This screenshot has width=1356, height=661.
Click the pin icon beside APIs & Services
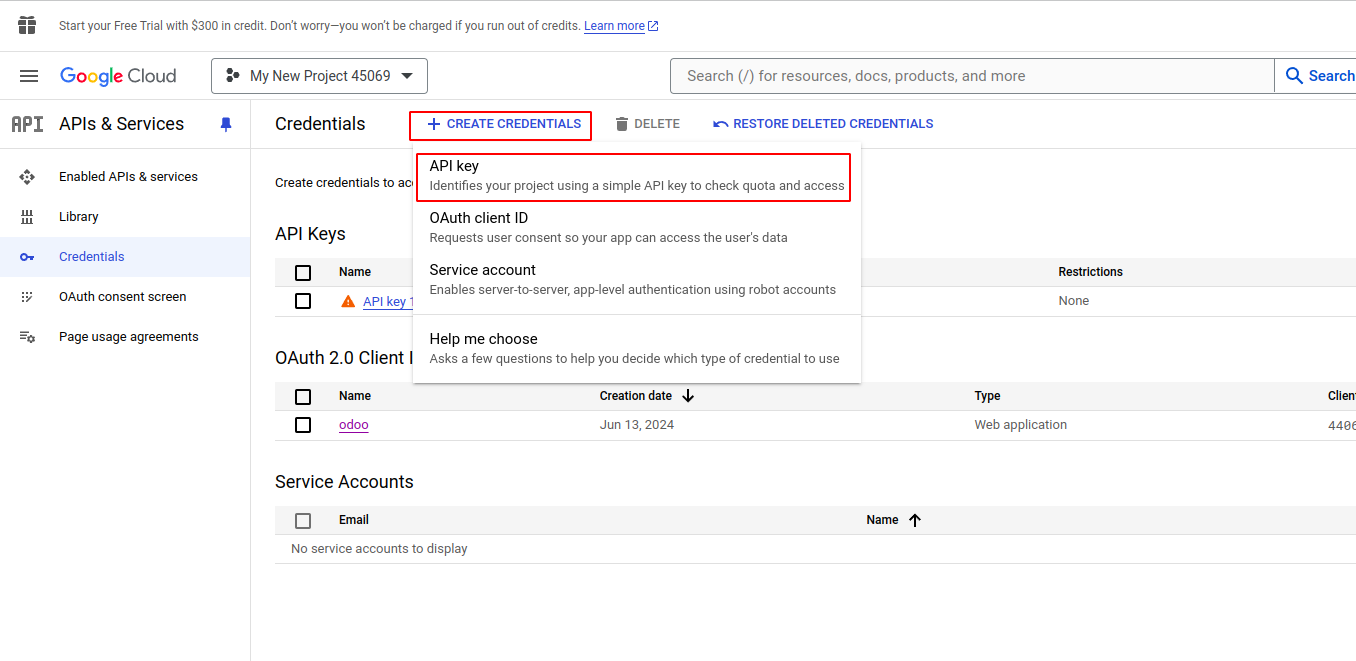[x=226, y=124]
